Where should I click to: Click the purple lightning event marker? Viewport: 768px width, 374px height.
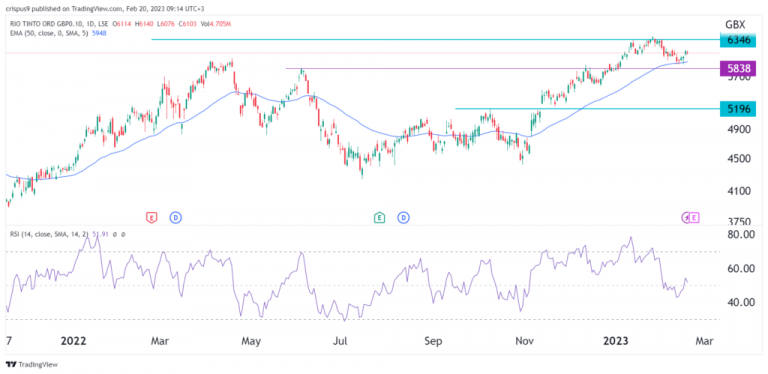[687, 217]
